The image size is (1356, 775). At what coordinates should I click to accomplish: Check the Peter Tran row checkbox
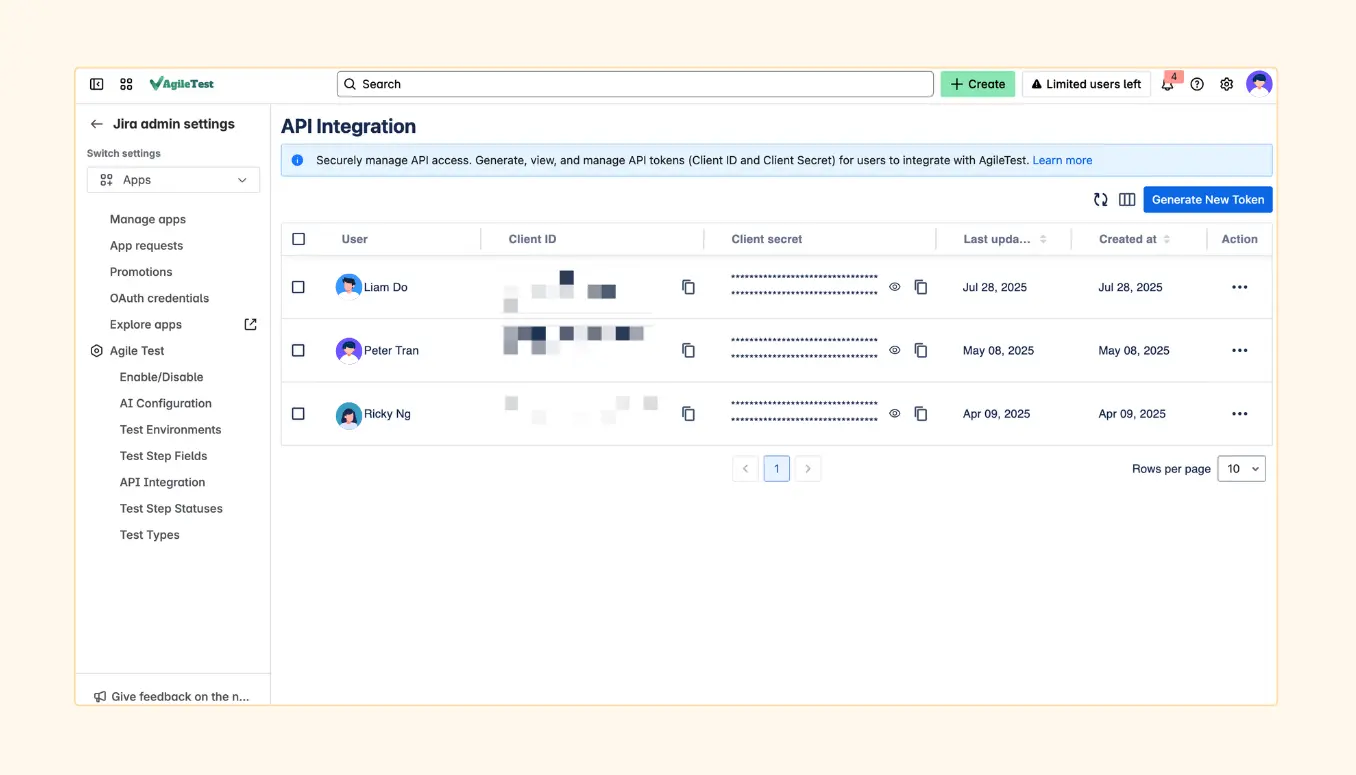coord(298,350)
